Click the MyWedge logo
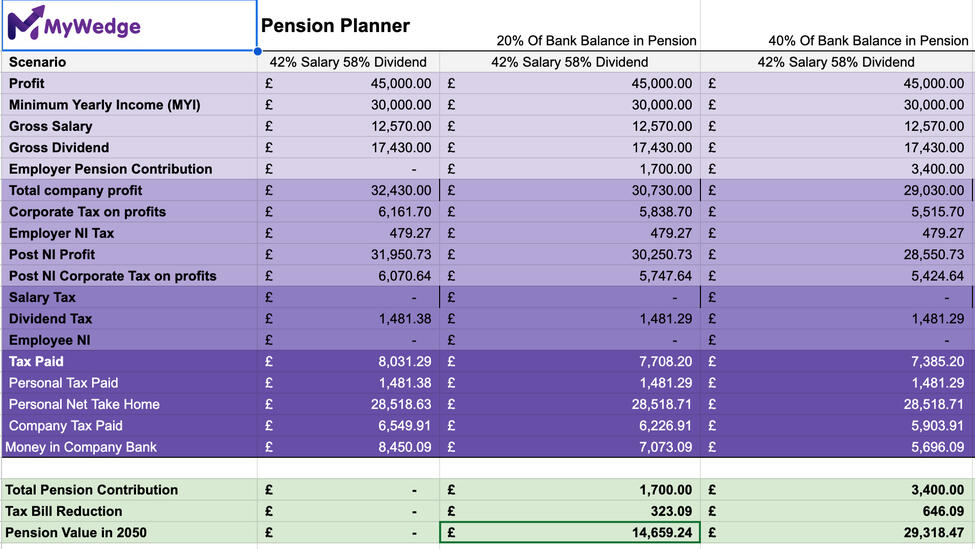Image resolution: width=975 pixels, height=549 pixels. click(x=75, y=26)
